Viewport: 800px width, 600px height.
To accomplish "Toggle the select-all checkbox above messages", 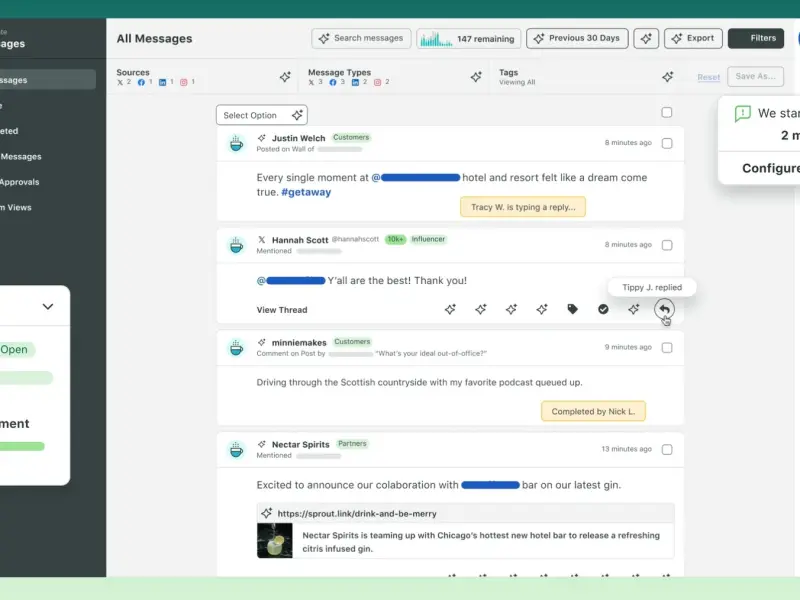I will click(x=667, y=113).
